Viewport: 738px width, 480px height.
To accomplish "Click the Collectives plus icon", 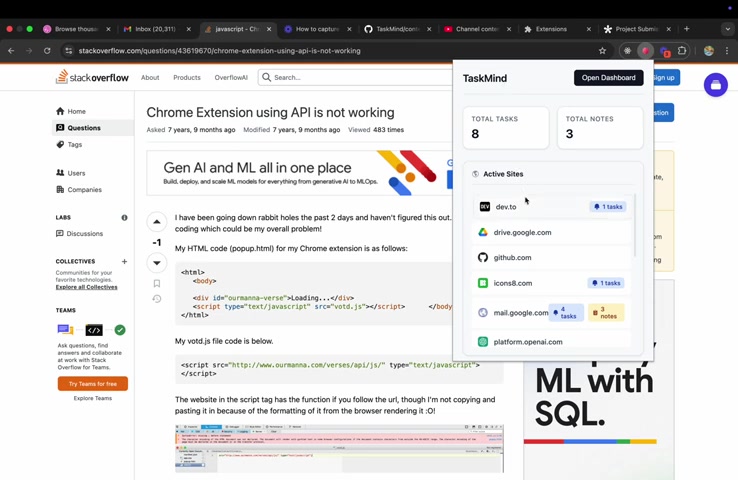I will [124, 261].
